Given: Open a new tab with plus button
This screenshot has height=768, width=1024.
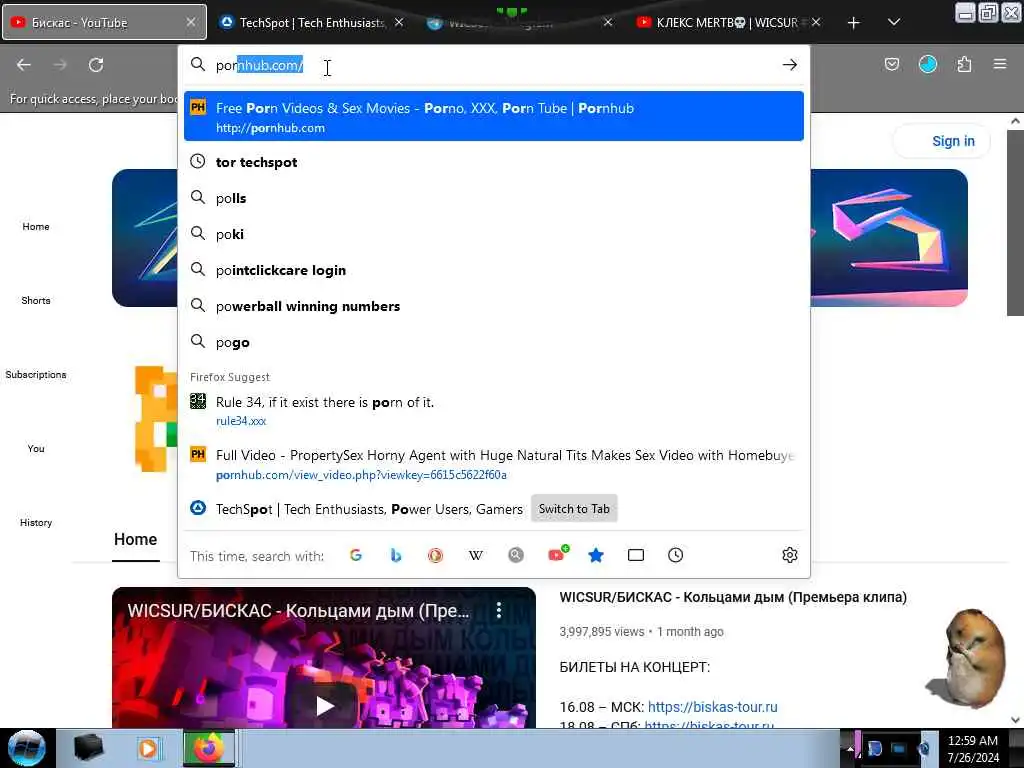Looking at the screenshot, I should pyautogui.click(x=853, y=23).
